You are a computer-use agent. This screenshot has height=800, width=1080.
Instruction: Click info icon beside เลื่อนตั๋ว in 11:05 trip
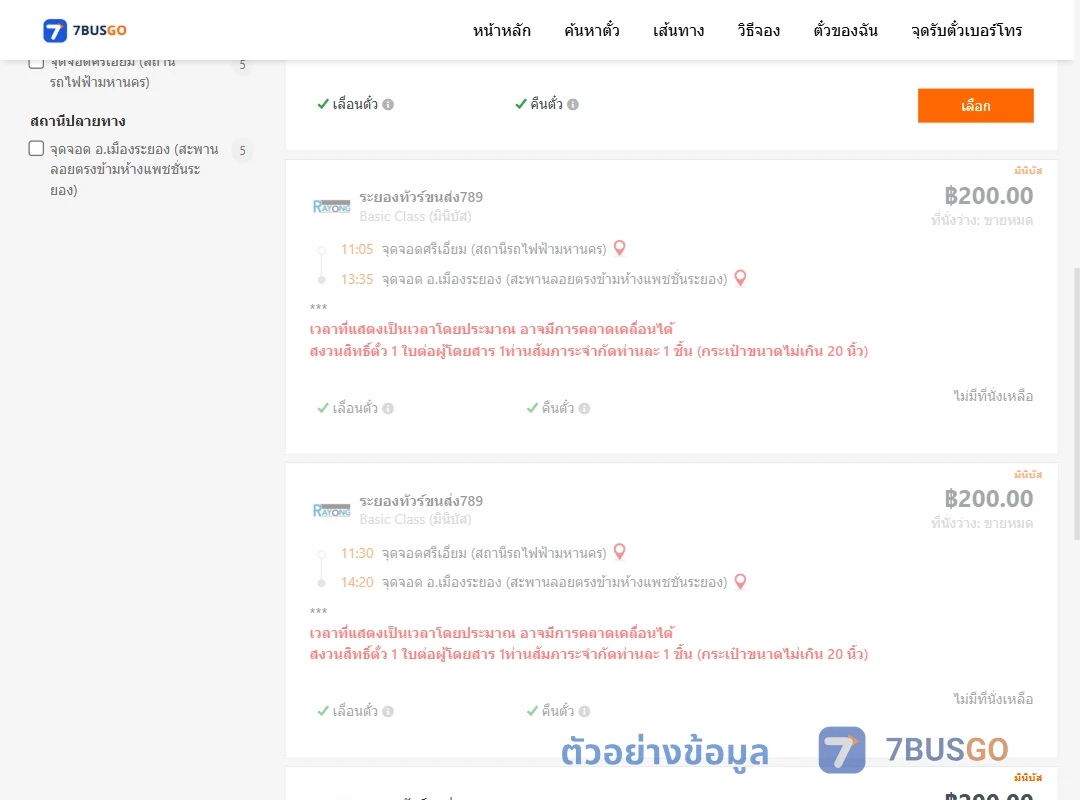388,409
